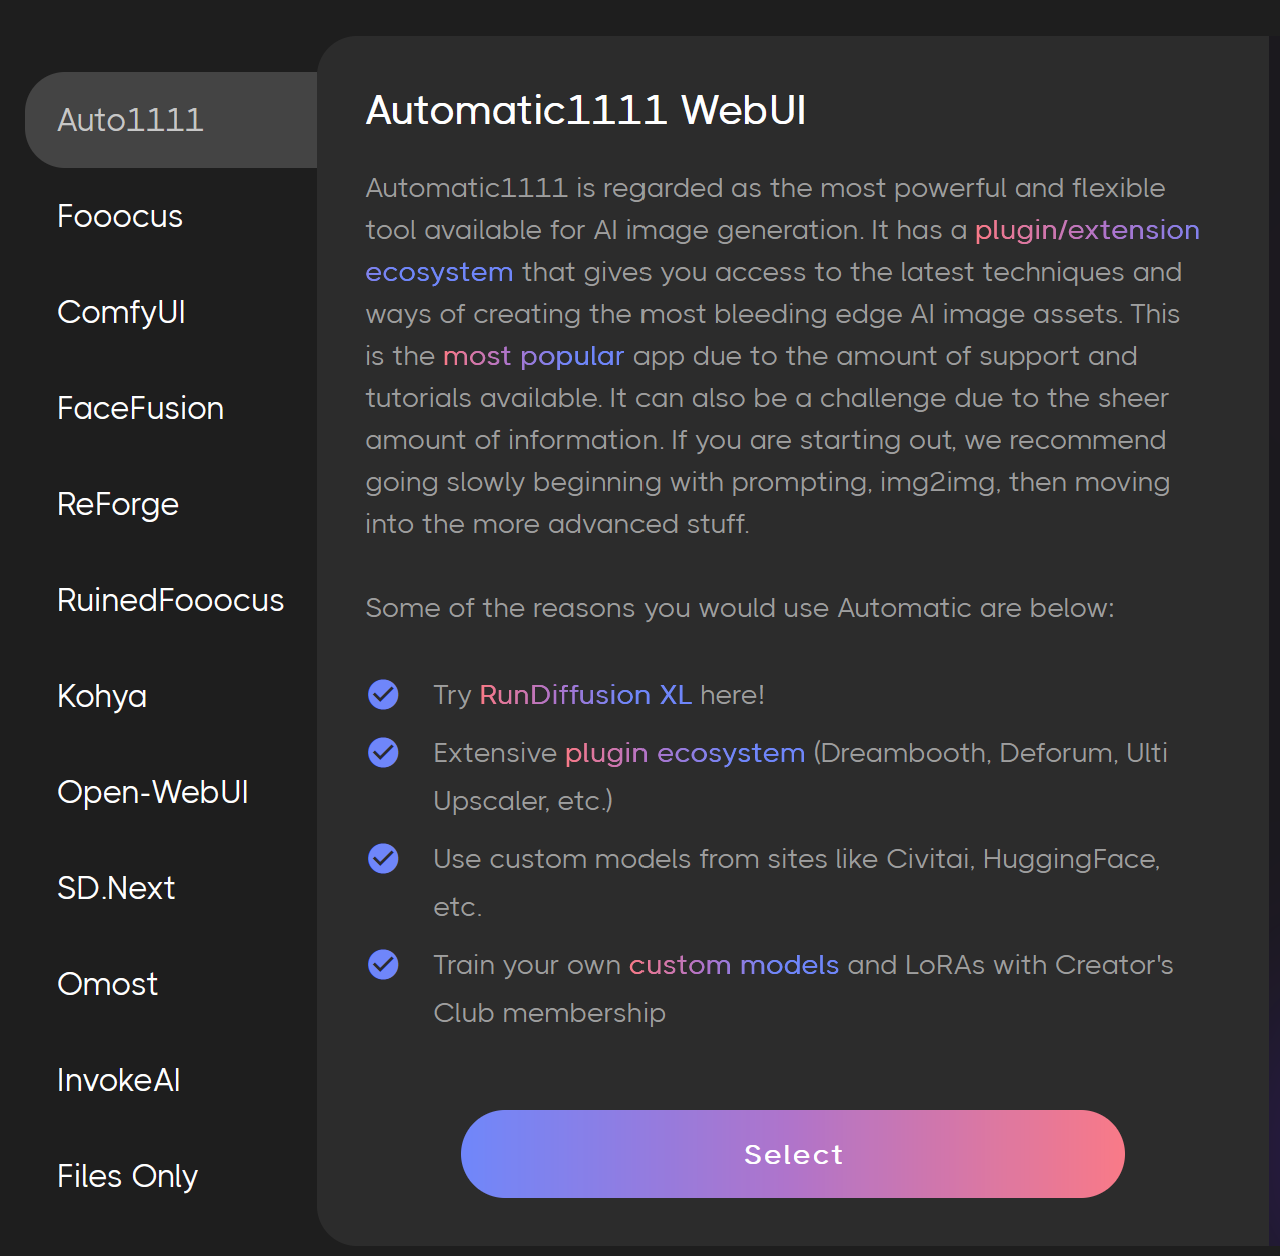Screen dimensions: 1280x1256
Task: Open the RuinedFooocus tab
Action: (x=170, y=600)
